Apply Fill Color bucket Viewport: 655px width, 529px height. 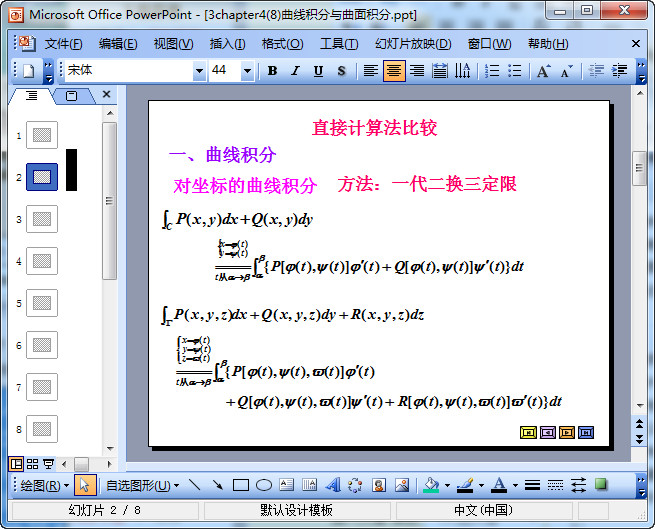pos(432,485)
